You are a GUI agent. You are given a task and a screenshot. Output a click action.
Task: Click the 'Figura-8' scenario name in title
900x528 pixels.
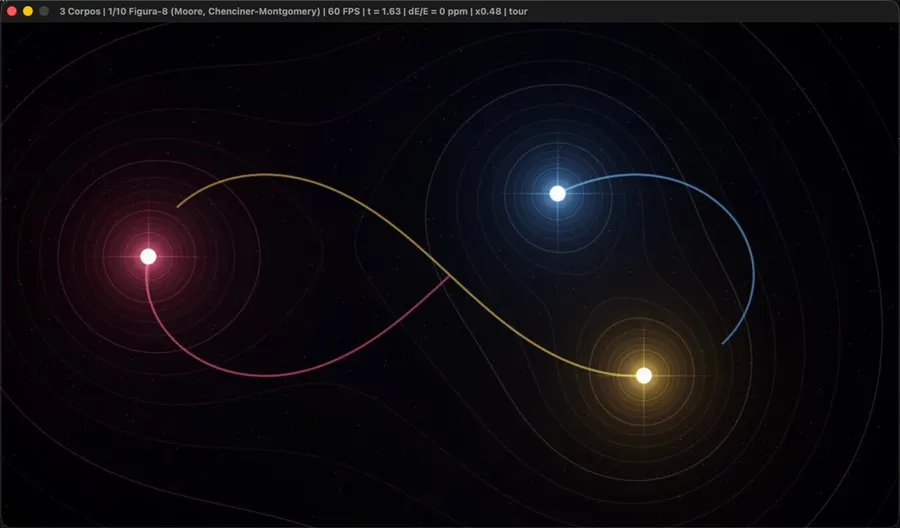pos(148,11)
